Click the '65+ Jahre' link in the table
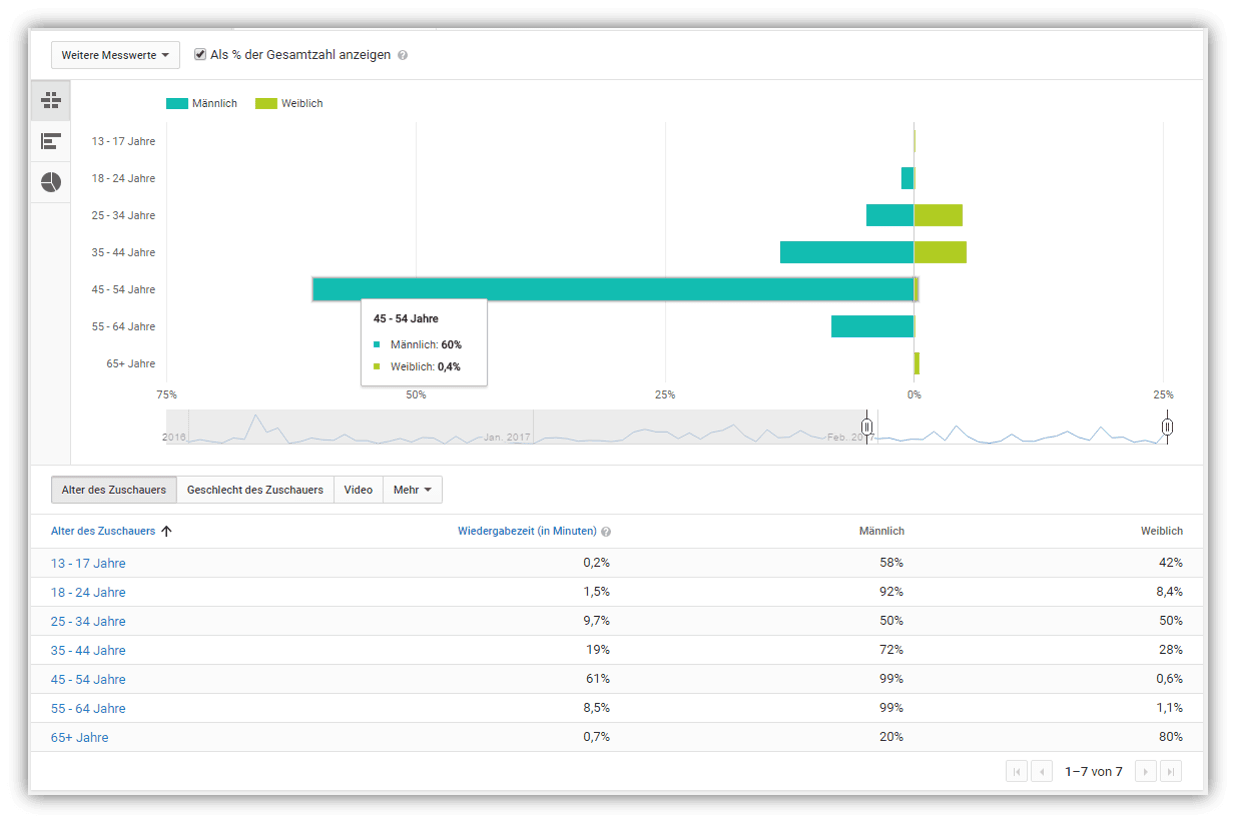This screenshot has height=823, width=1236. 79,736
